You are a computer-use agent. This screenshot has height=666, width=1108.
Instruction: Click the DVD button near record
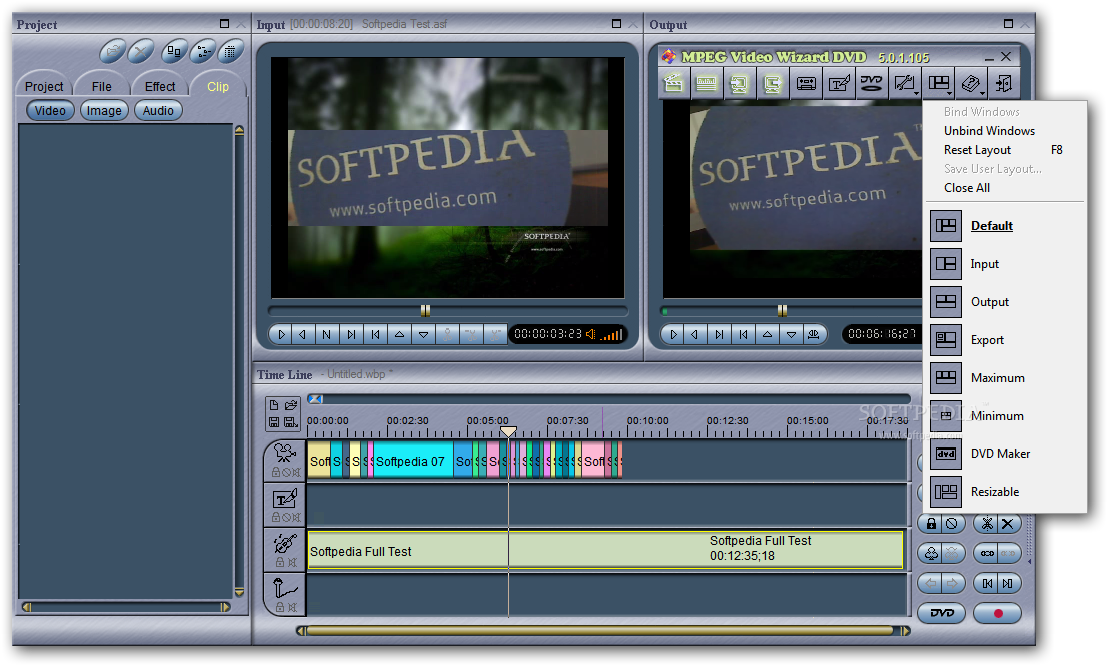coord(941,613)
